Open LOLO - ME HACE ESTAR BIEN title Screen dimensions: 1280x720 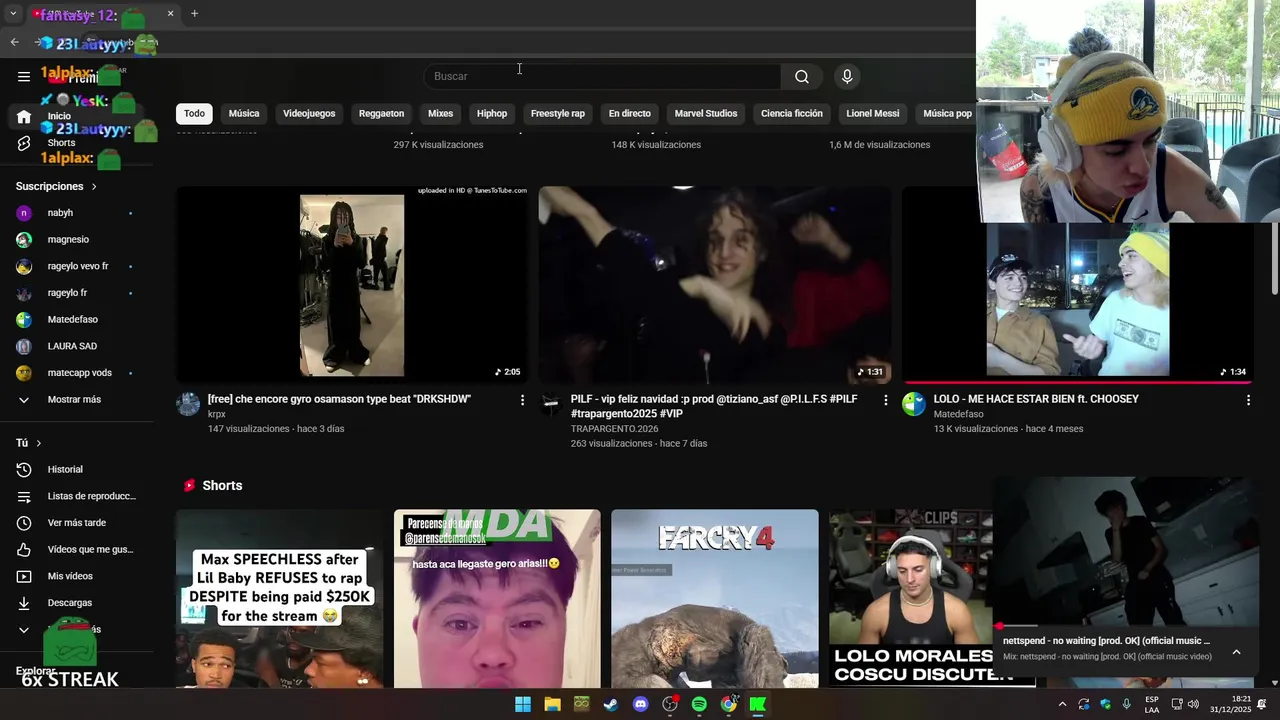[1036, 399]
